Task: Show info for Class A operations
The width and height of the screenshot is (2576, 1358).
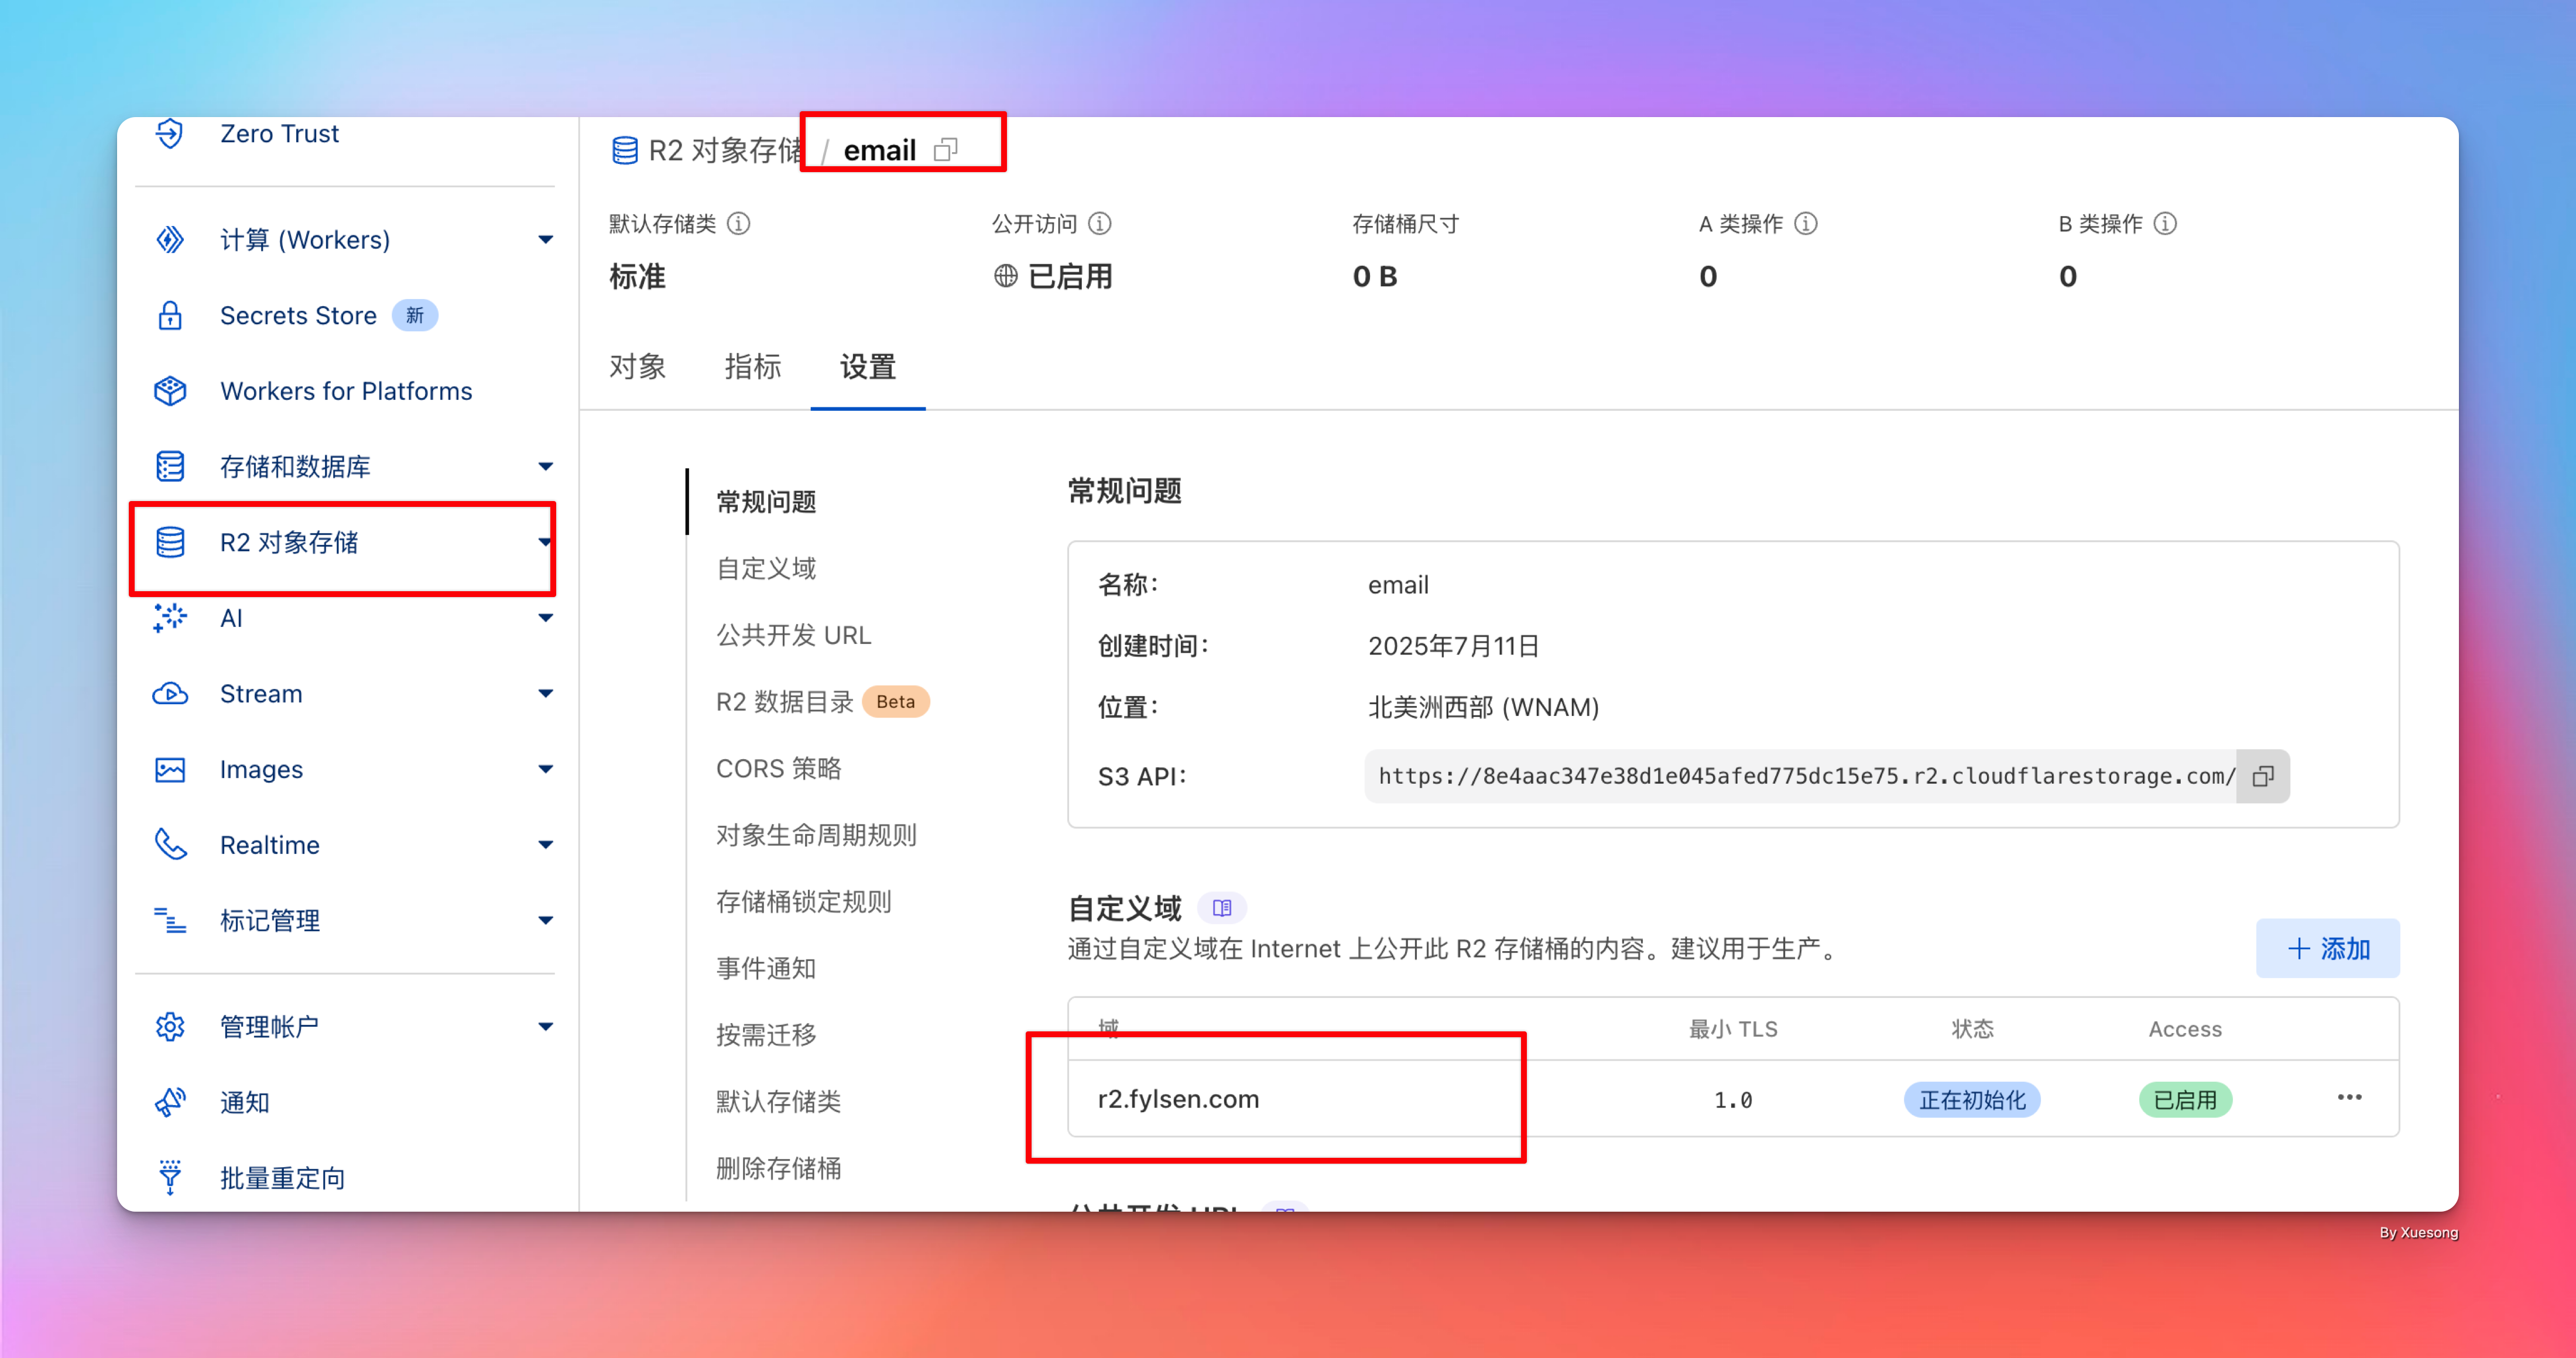Action: pyautogui.click(x=1806, y=224)
